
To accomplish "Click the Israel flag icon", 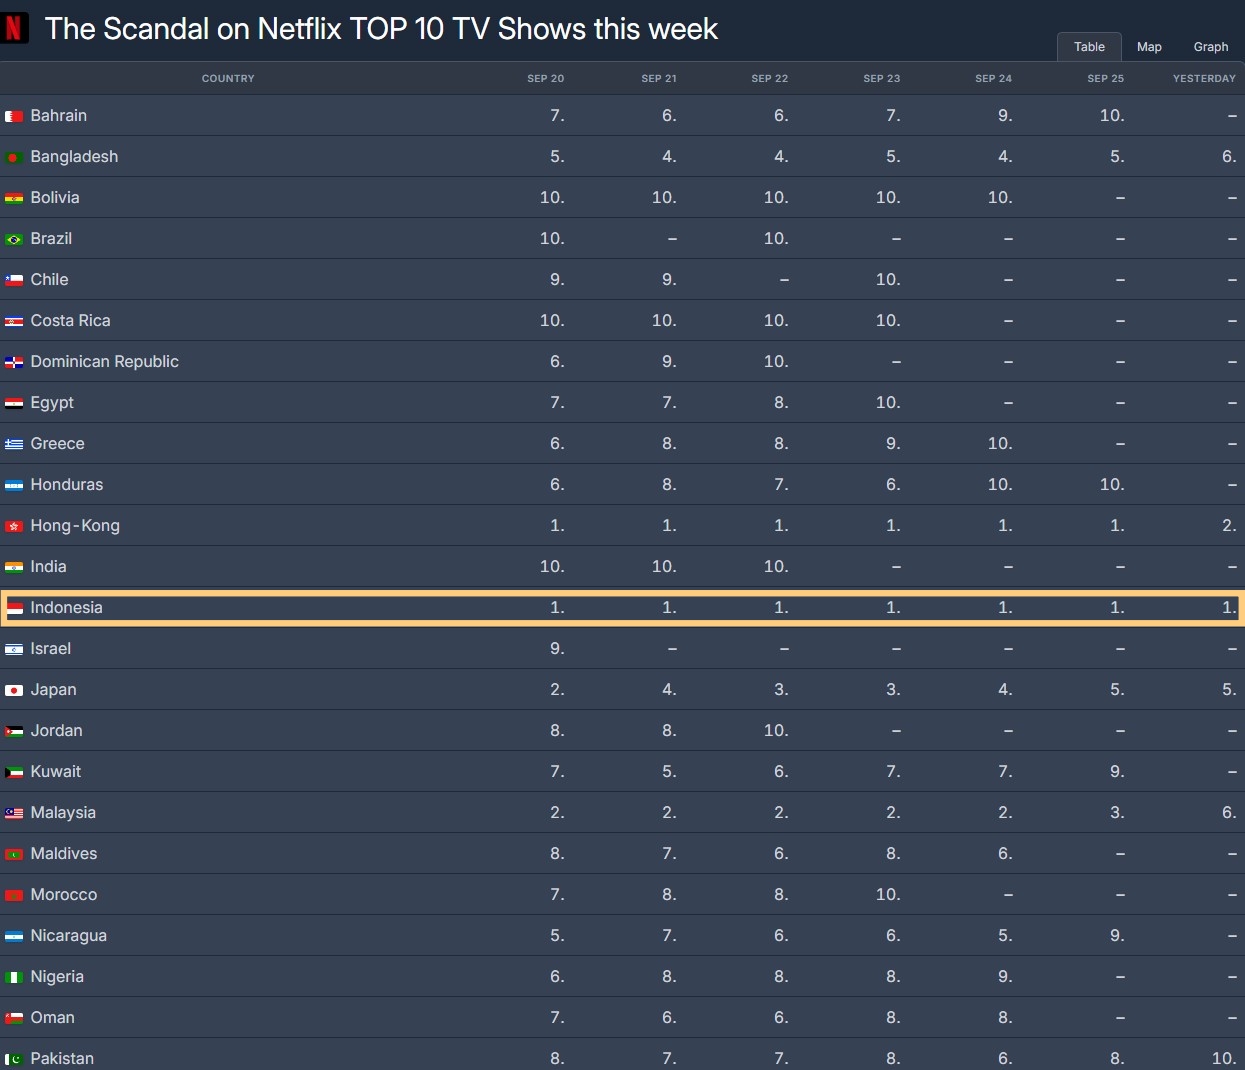I will [14, 650].
